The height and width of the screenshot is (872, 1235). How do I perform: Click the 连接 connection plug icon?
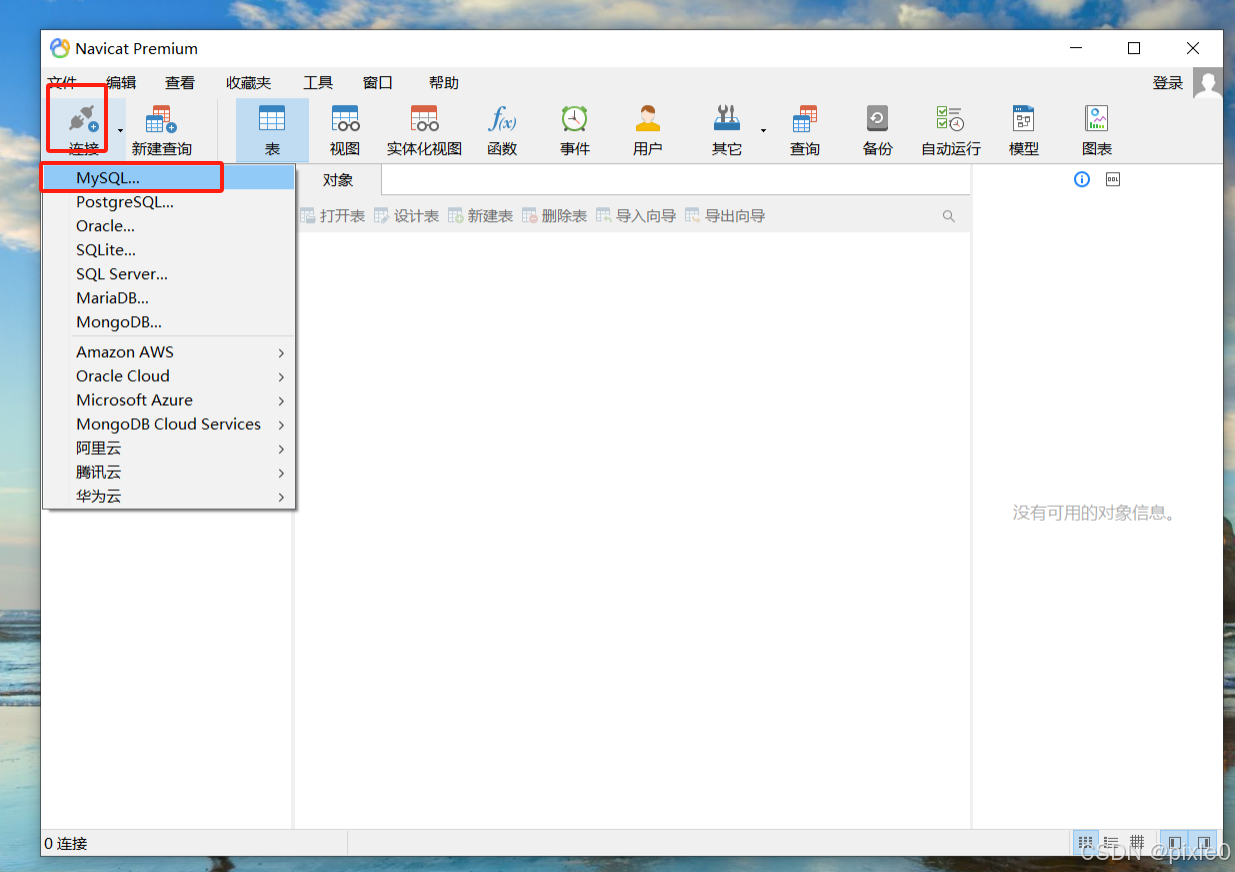point(84,121)
